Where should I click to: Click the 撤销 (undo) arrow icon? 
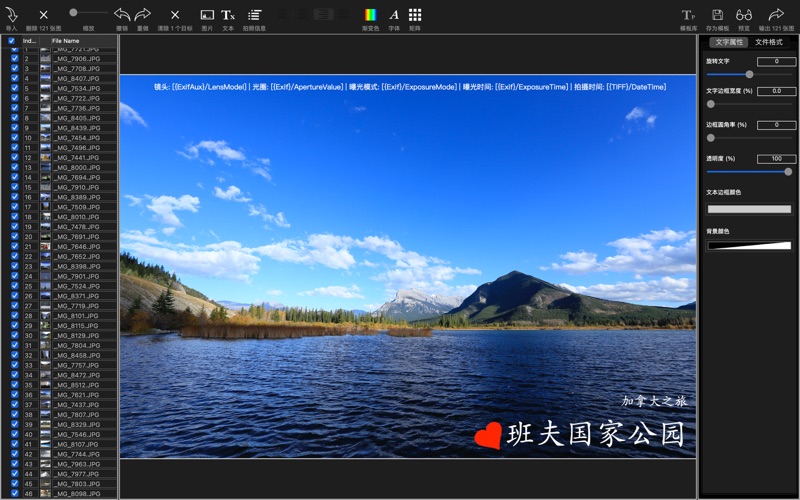pos(121,15)
